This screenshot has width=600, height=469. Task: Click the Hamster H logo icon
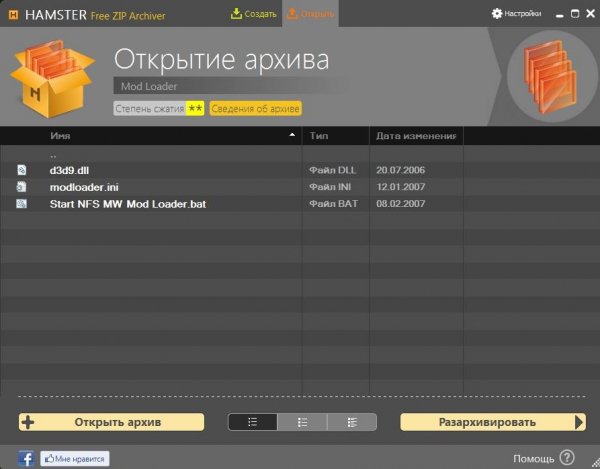click(13, 15)
